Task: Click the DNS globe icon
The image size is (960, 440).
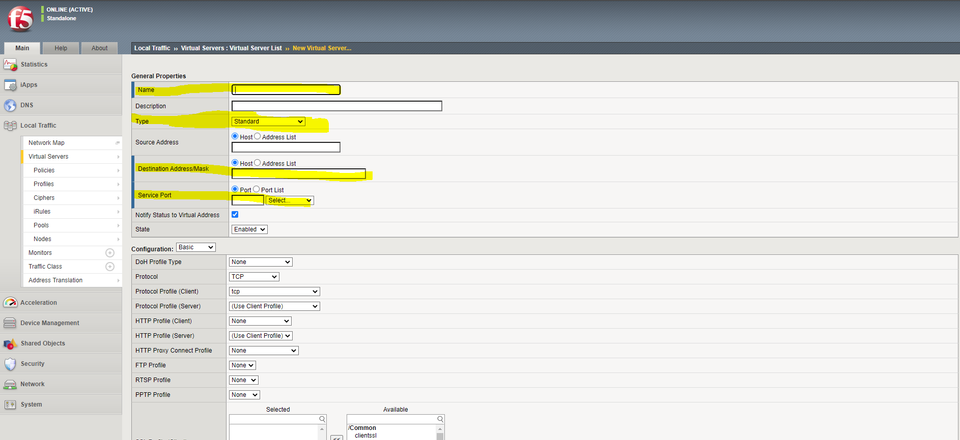Action: (x=11, y=105)
